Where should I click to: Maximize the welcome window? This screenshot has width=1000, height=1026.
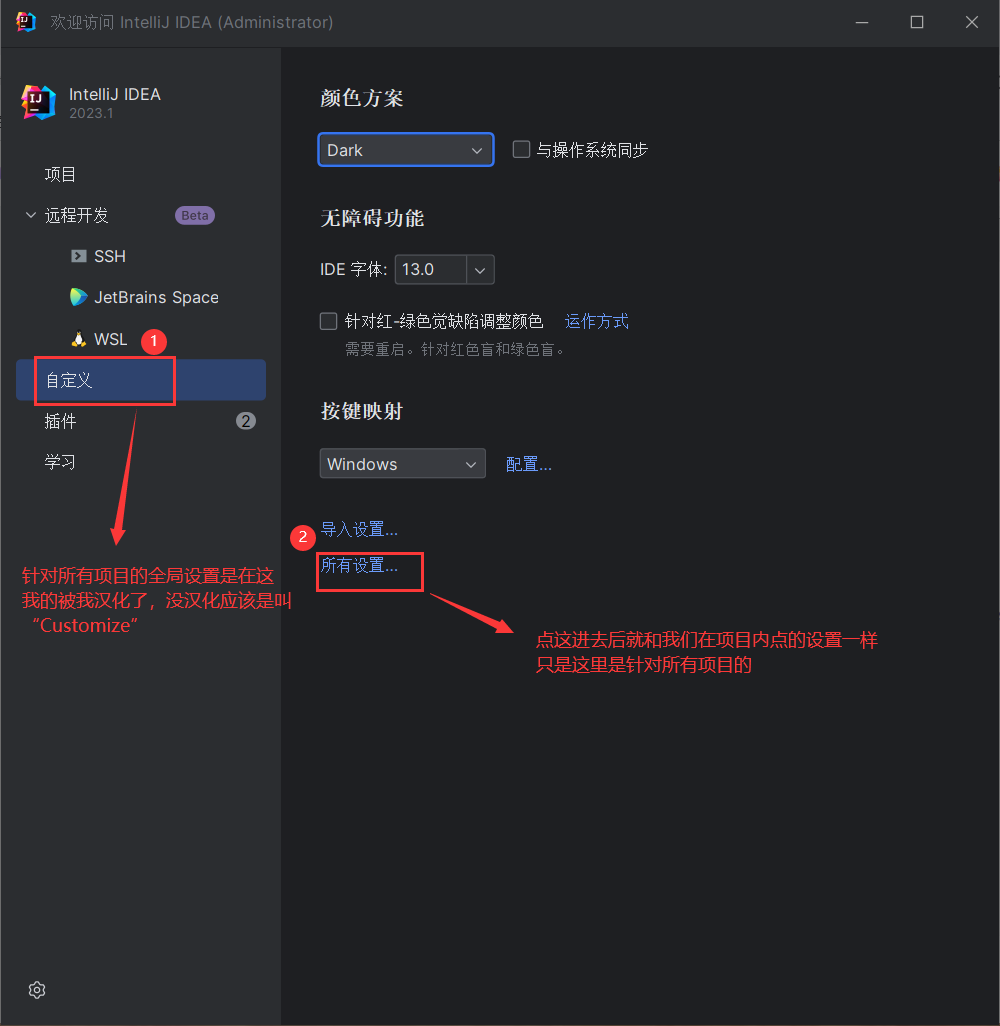(x=917, y=22)
